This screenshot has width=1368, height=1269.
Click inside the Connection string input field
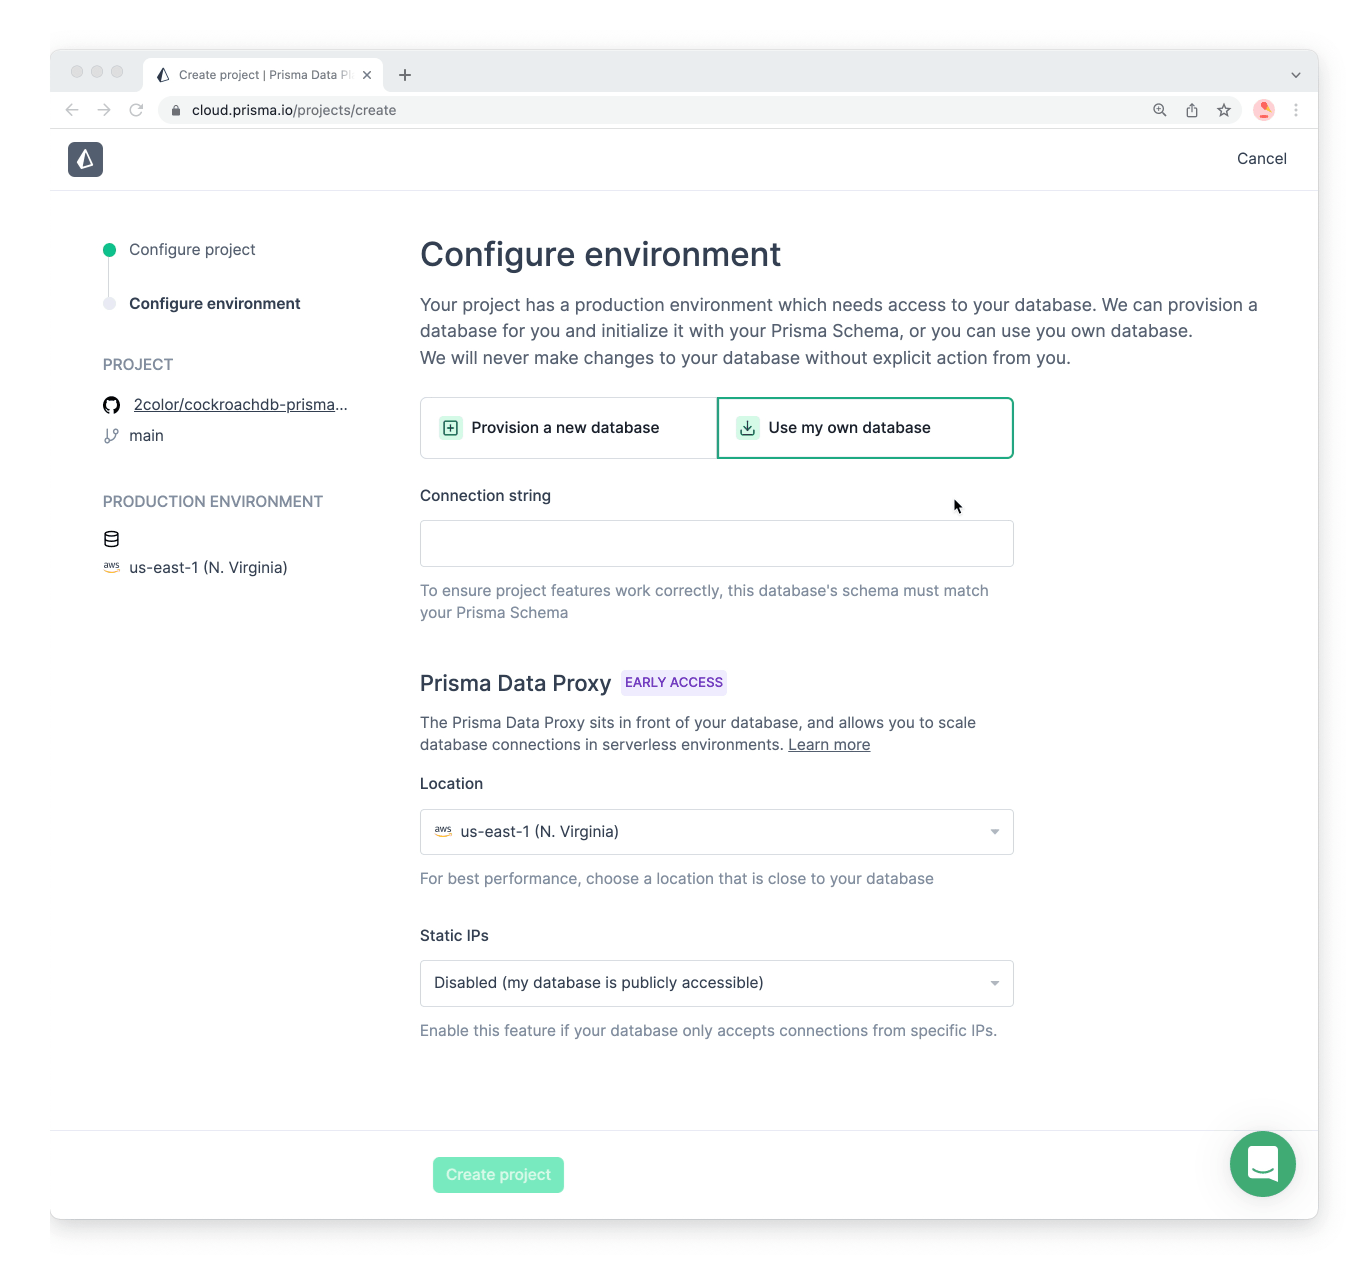[x=716, y=543]
